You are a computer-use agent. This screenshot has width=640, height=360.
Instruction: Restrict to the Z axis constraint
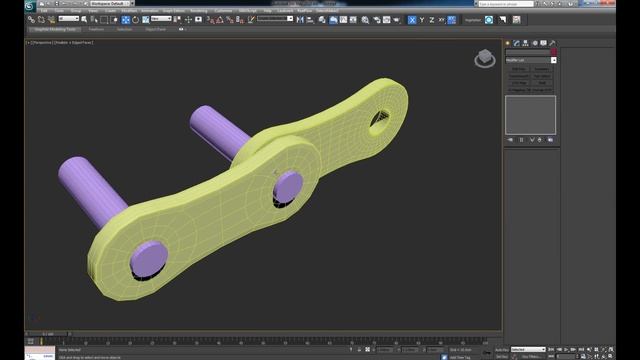[x=431, y=20]
